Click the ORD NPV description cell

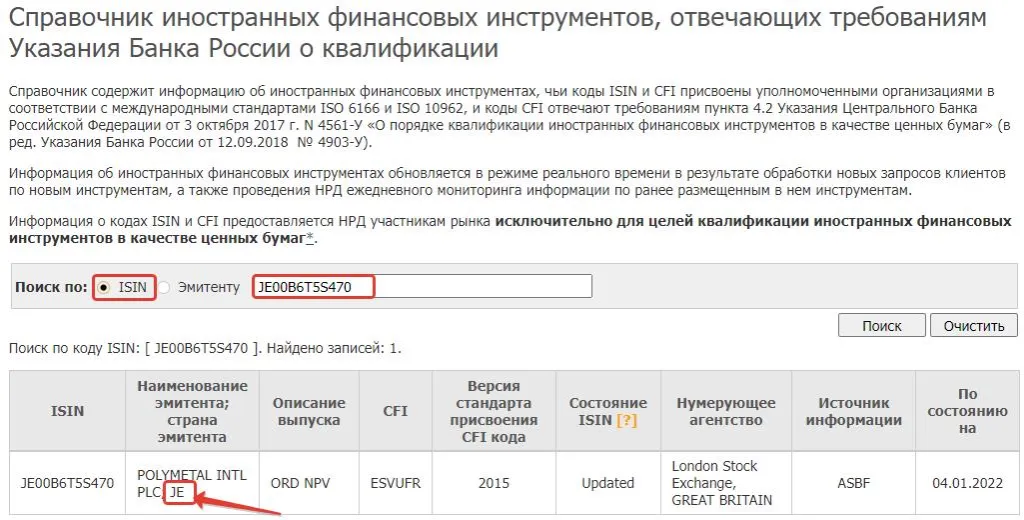[x=309, y=483]
